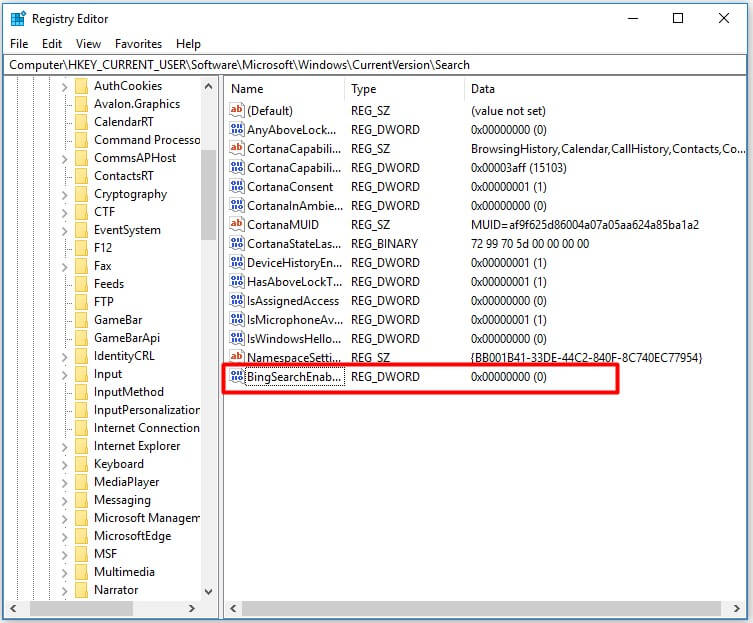Click the AuthCookies folder icon
Screen dimensions: 753x623
click(82, 86)
